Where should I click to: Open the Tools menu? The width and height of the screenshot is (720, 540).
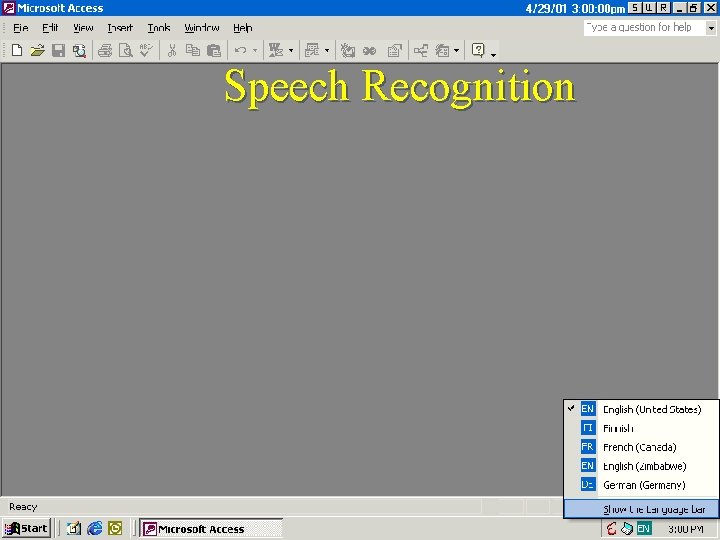click(159, 28)
